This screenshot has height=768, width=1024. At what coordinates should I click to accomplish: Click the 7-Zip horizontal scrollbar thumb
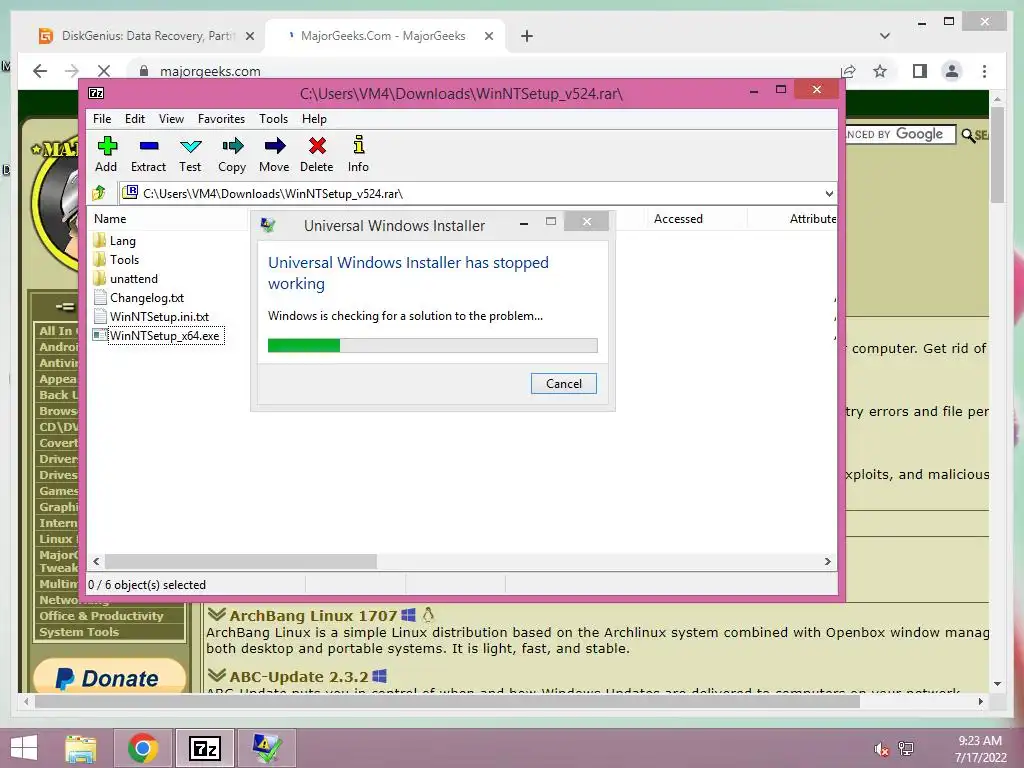click(x=241, y=562)
